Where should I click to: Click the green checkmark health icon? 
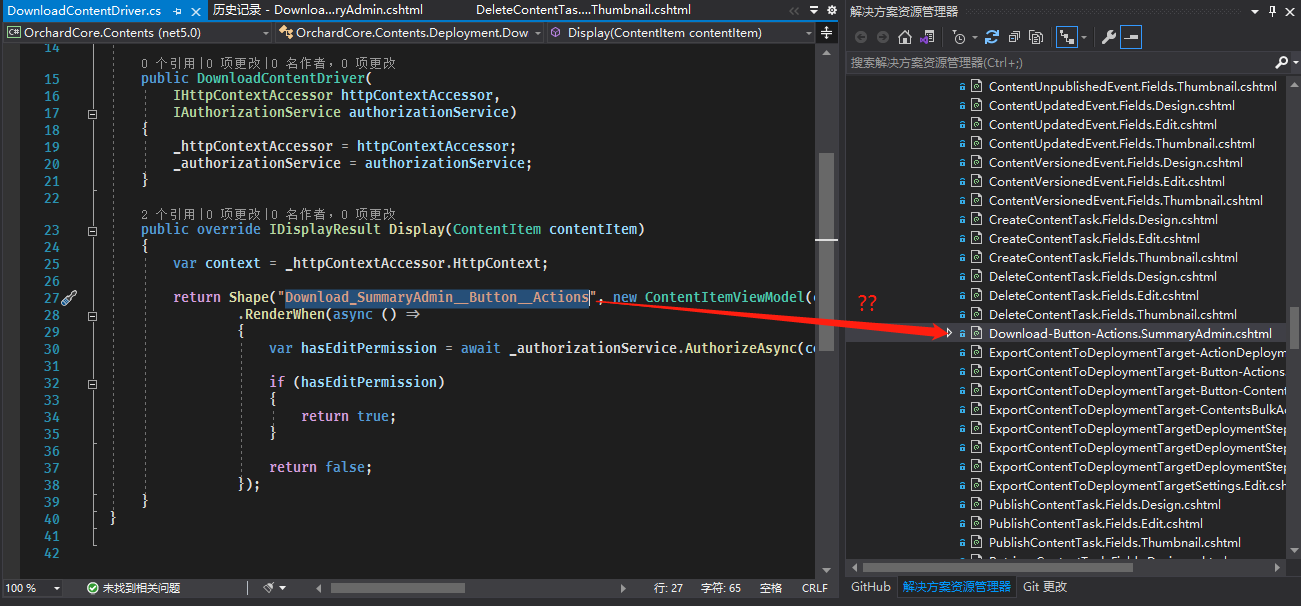[92, 588]
